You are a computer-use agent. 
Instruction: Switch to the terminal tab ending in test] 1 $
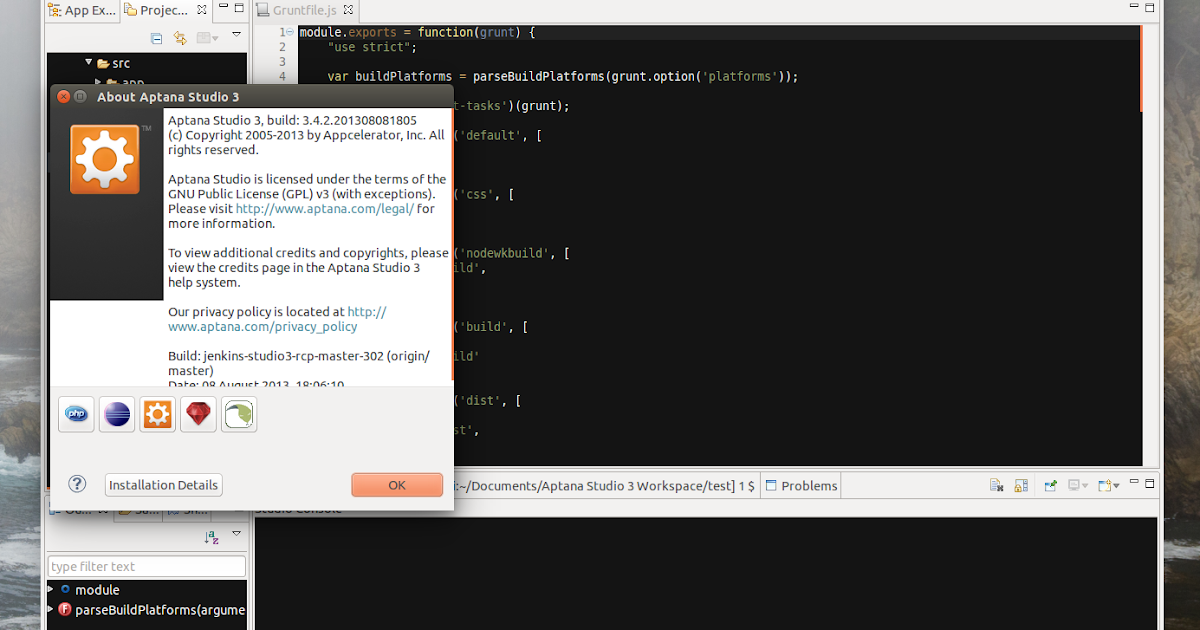click(605, 486)
